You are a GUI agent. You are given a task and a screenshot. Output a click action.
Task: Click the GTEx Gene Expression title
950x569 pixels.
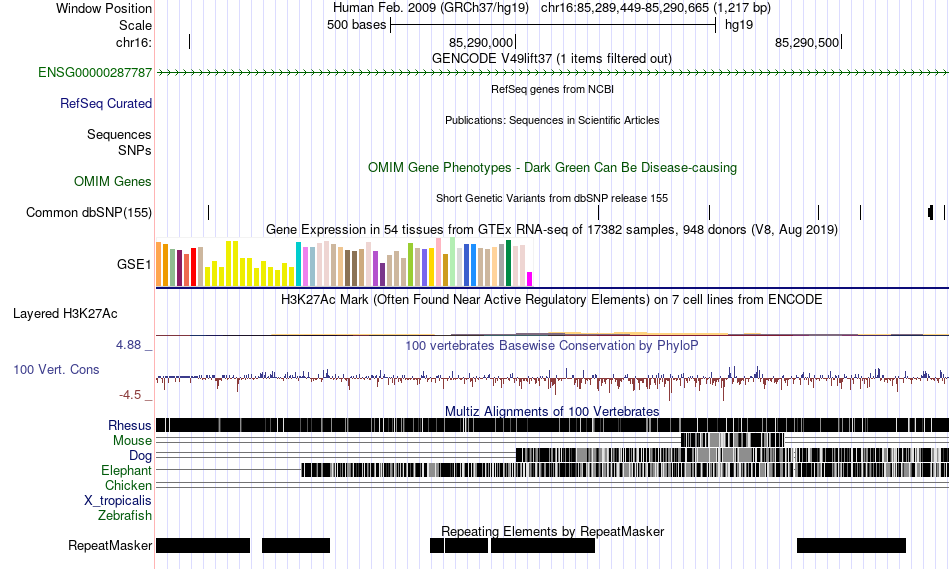[552, 230]
